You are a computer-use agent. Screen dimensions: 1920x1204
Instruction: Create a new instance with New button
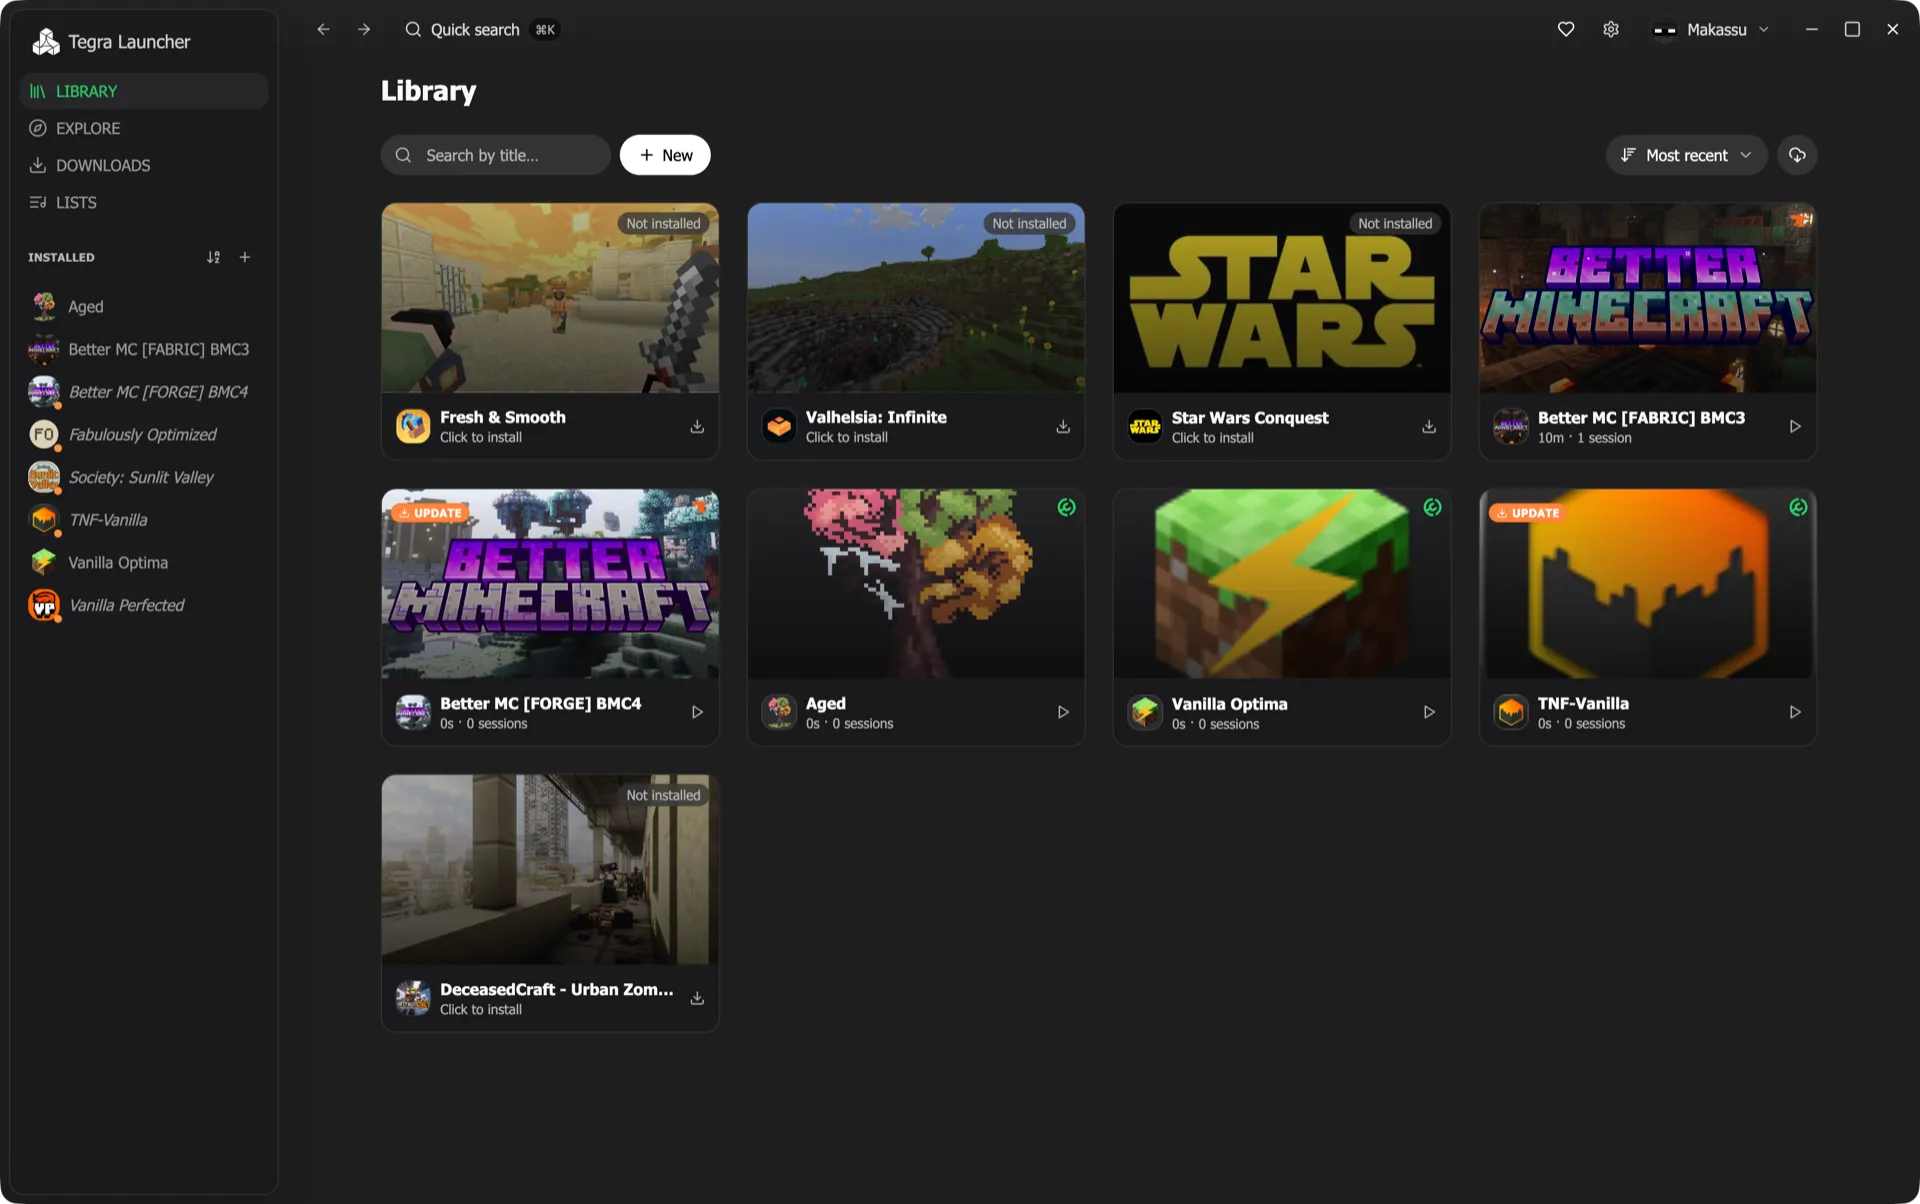(665, 155)
